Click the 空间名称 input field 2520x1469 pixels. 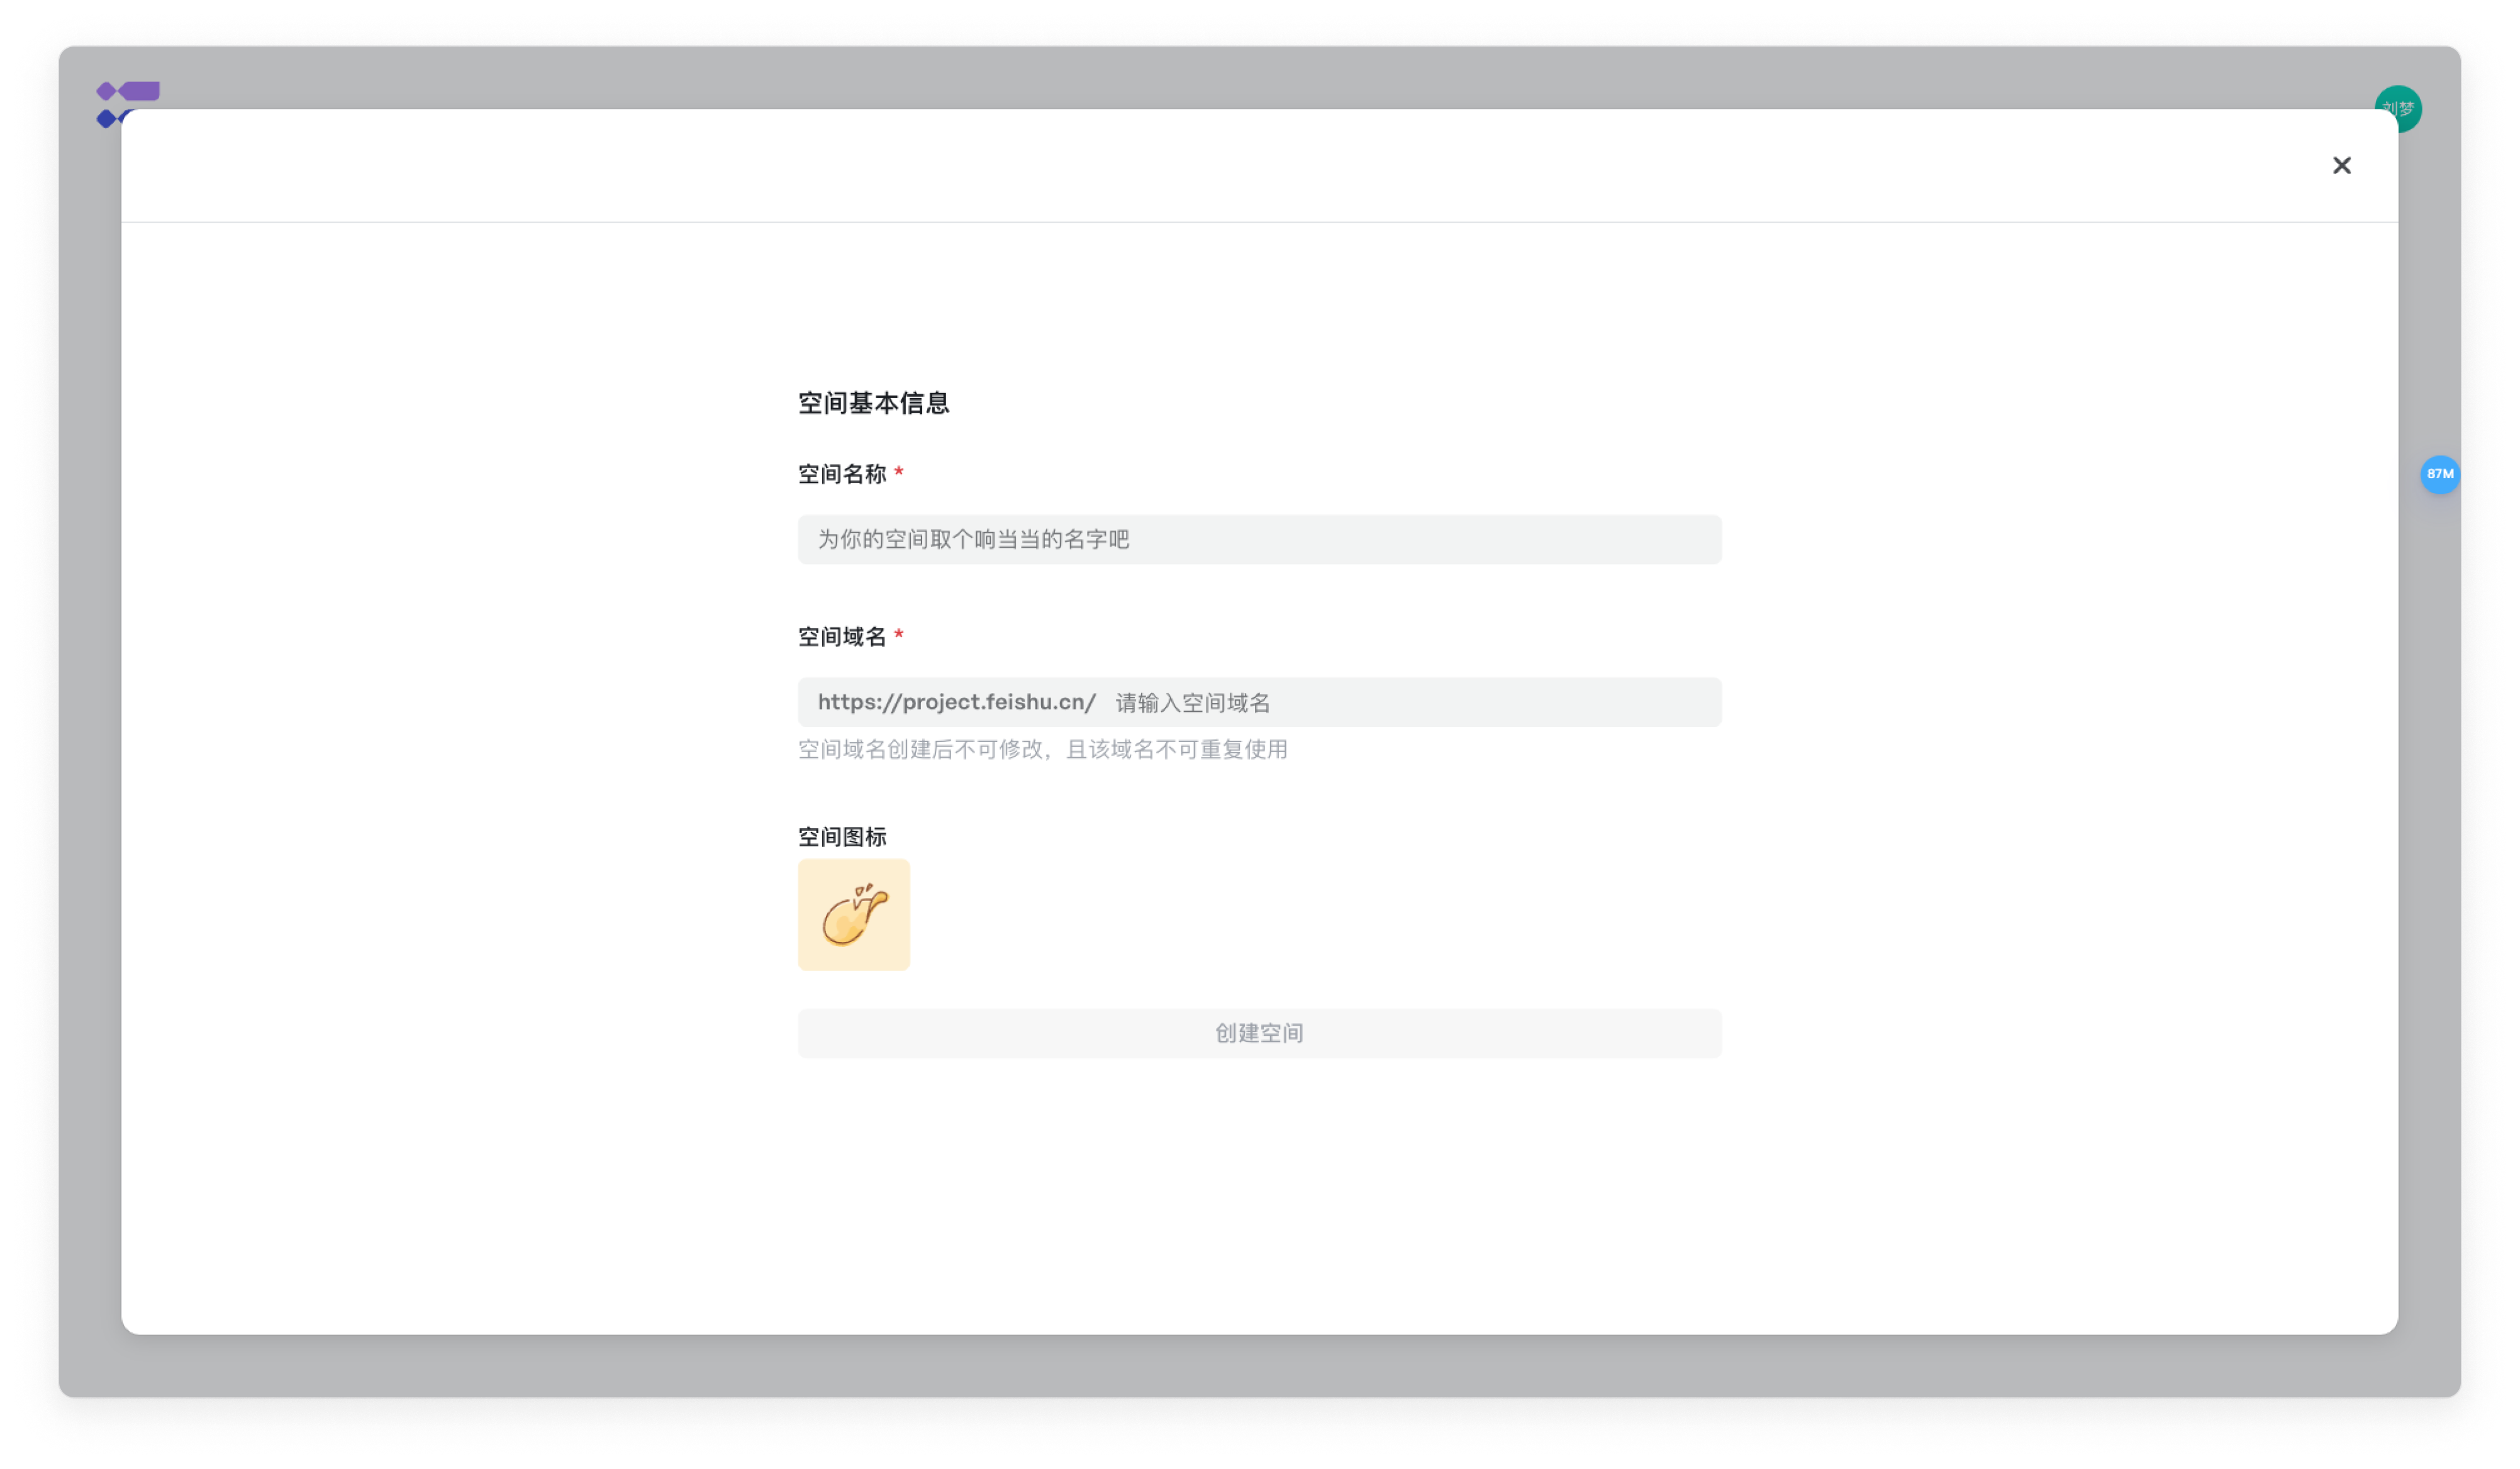1259,539
